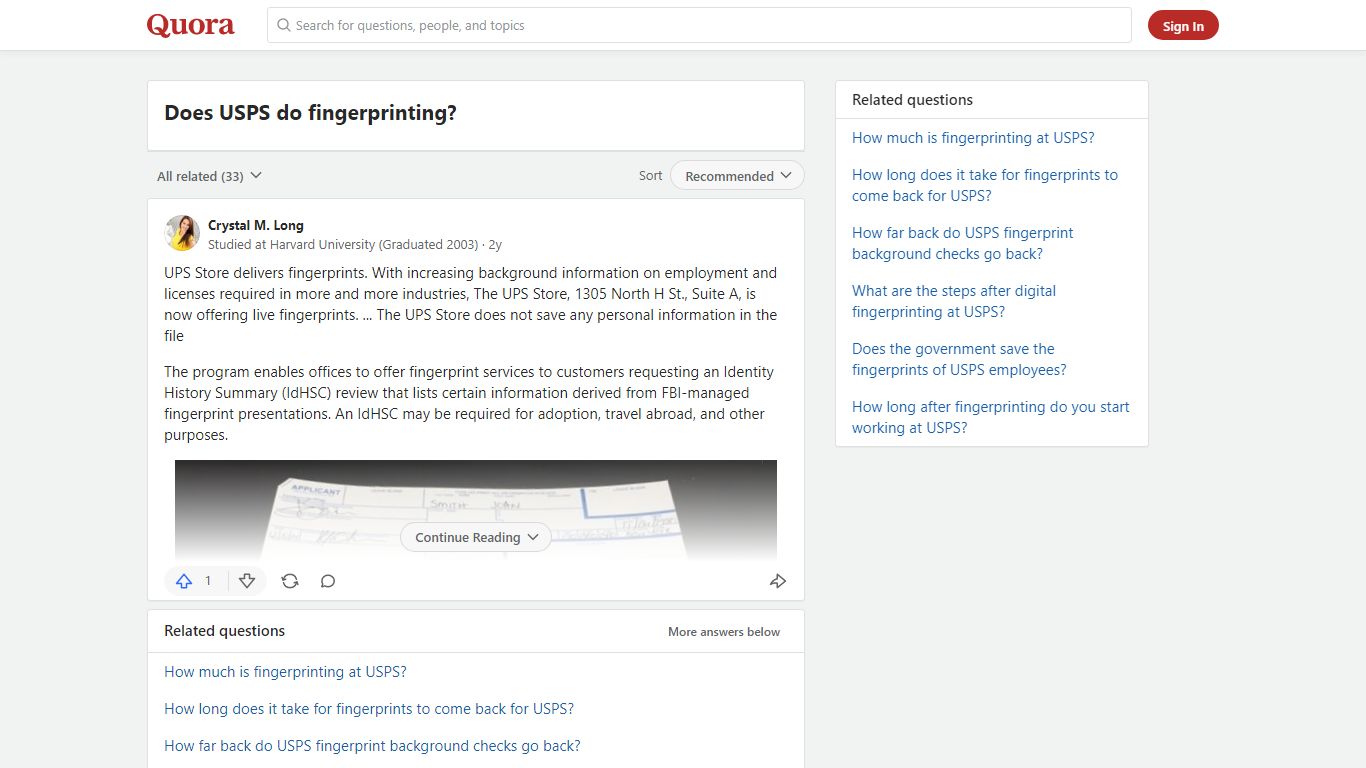
Task: Sidebar: How far back background checks go
Action: [x=963, y=243]
